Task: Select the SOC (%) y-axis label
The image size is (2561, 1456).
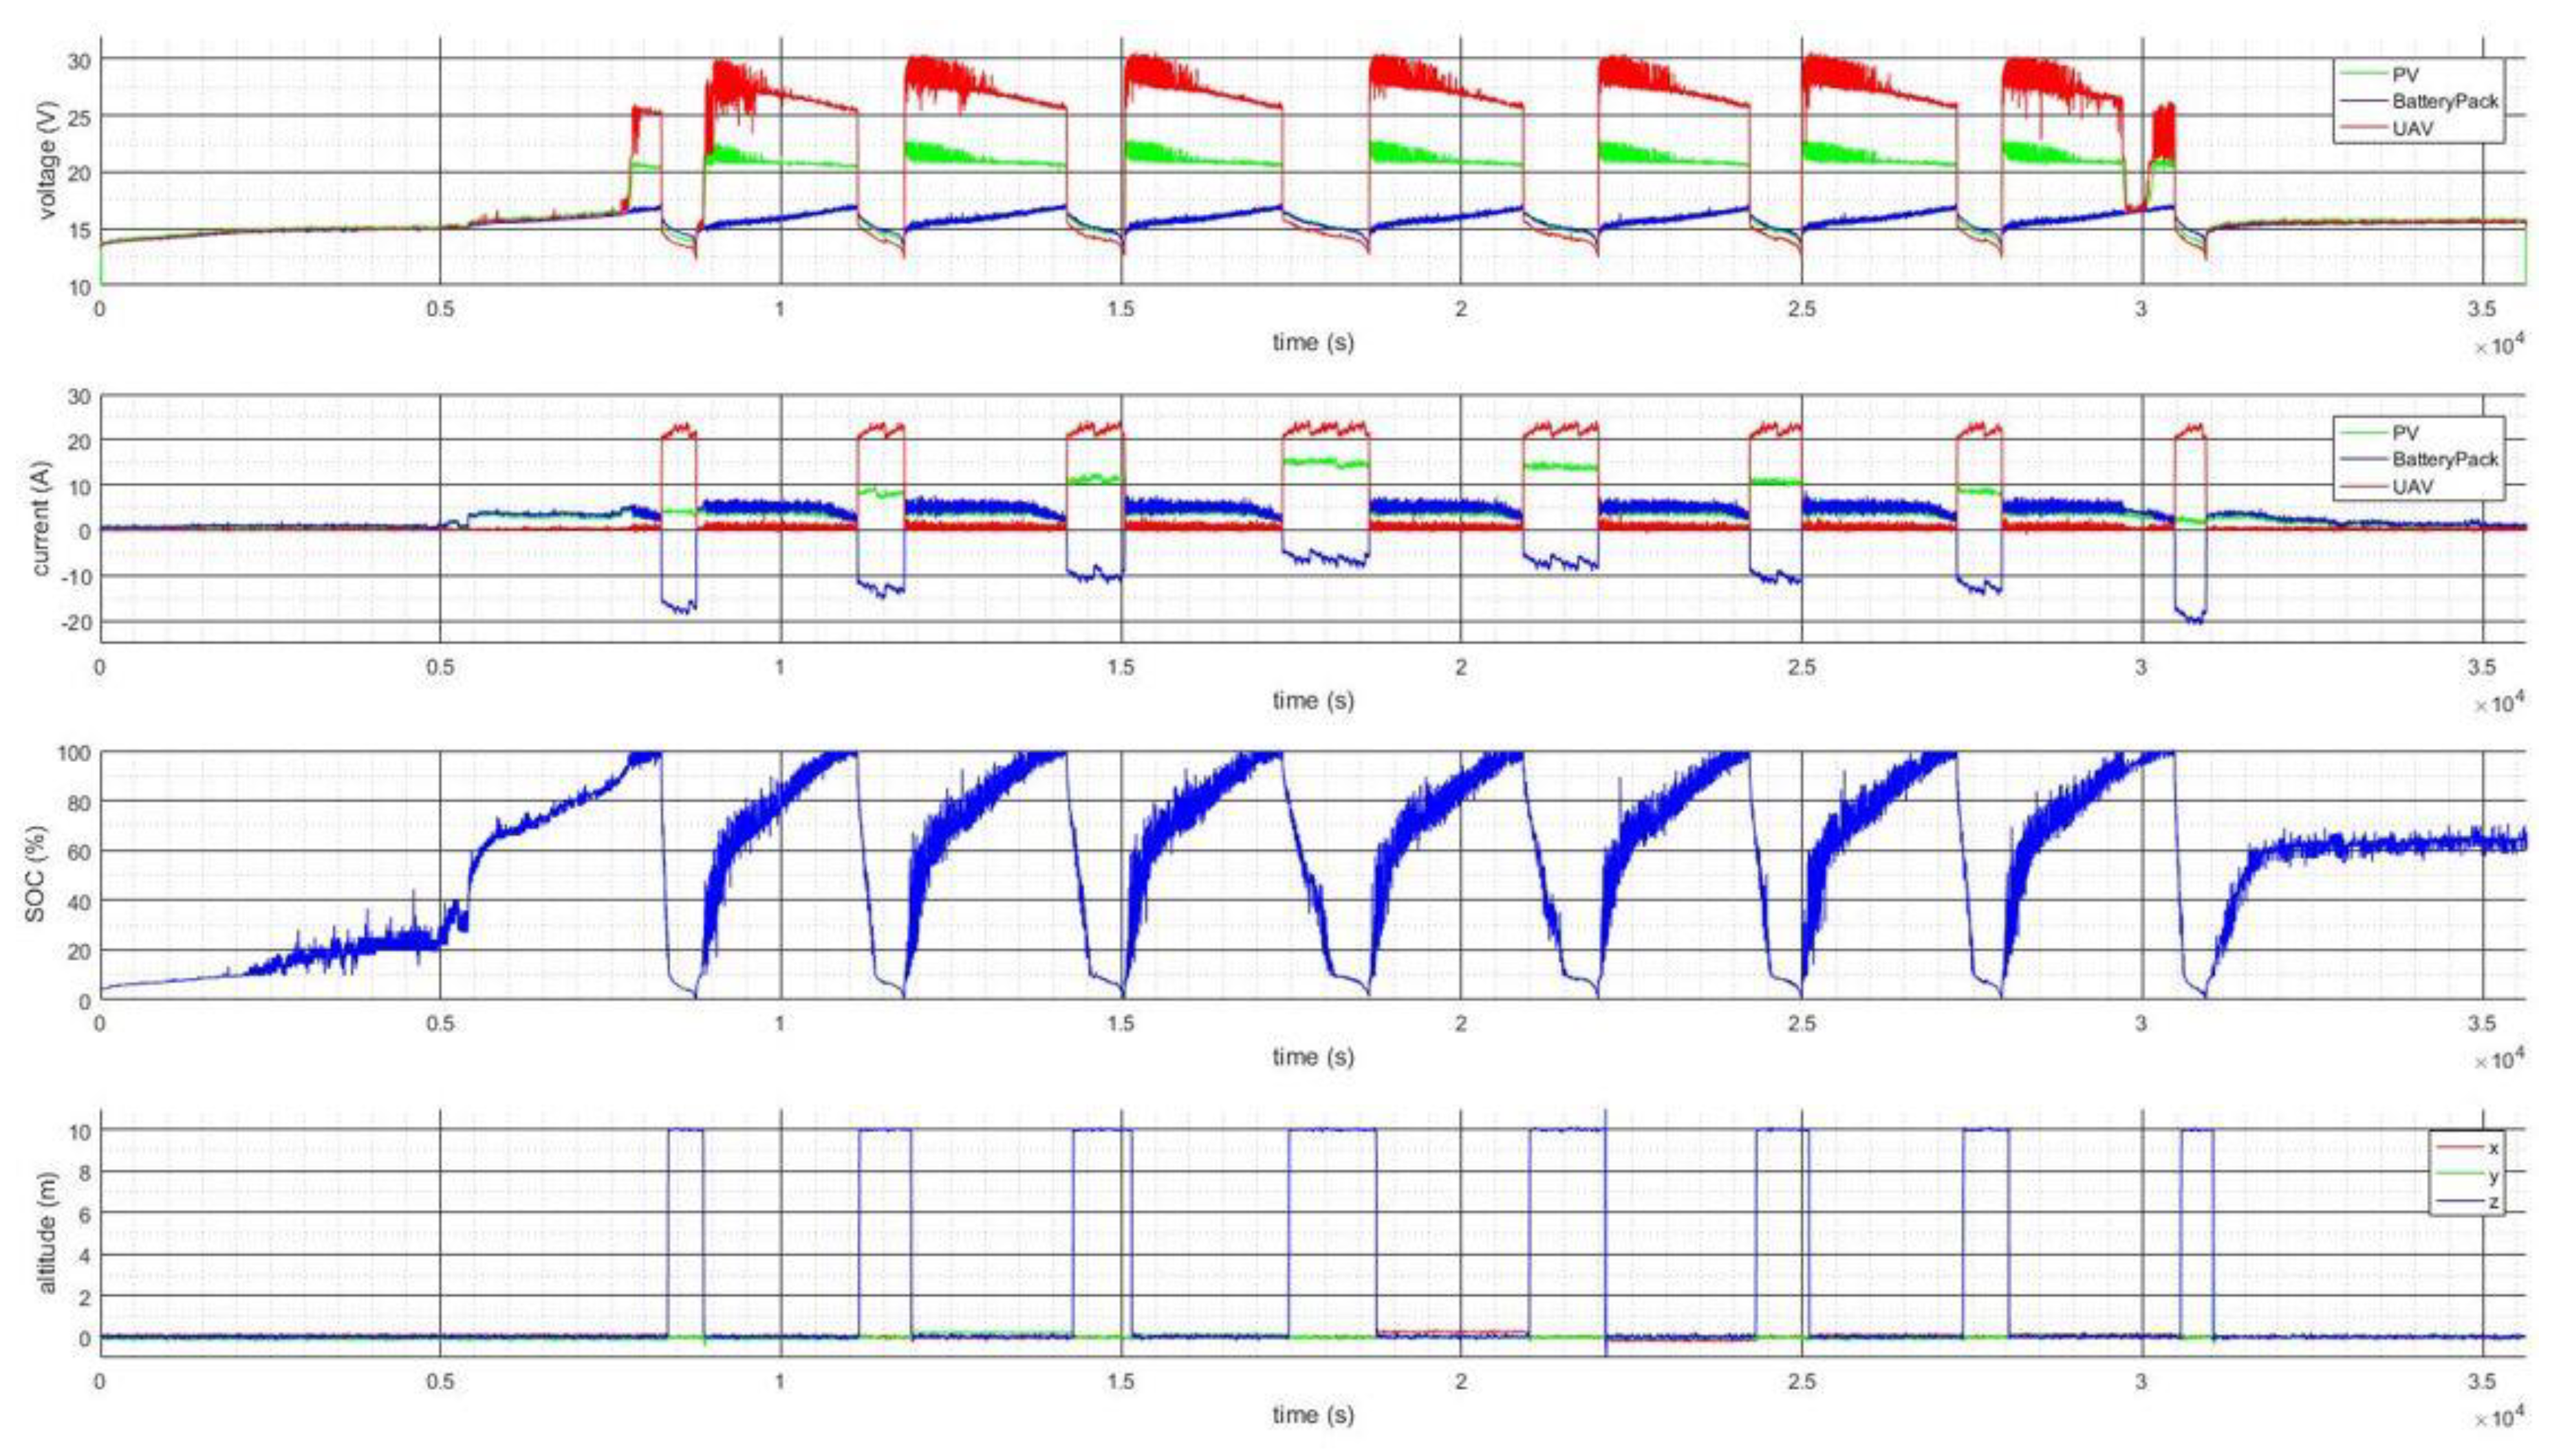Action: click(36, 874)
